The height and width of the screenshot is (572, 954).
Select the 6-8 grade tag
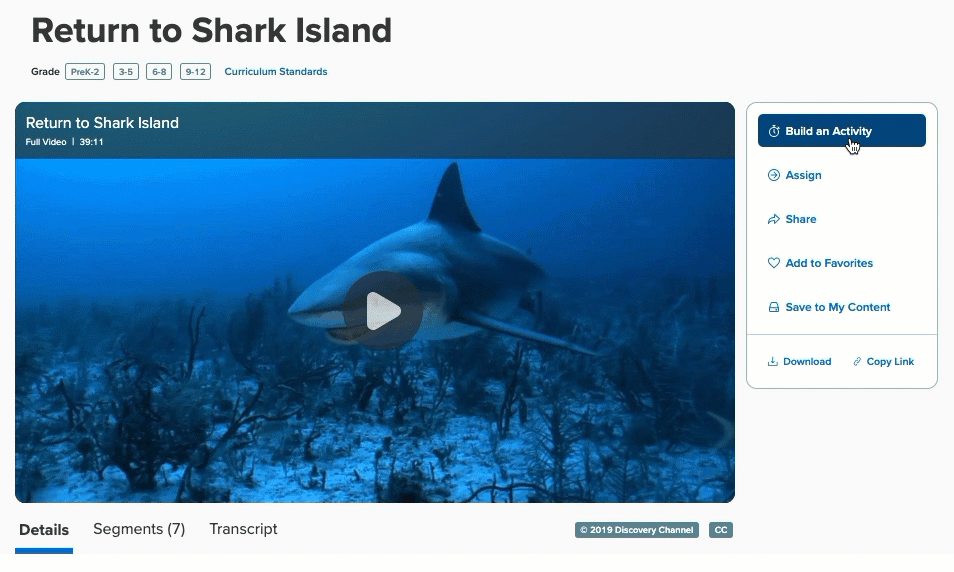click(x=159, y=72)
